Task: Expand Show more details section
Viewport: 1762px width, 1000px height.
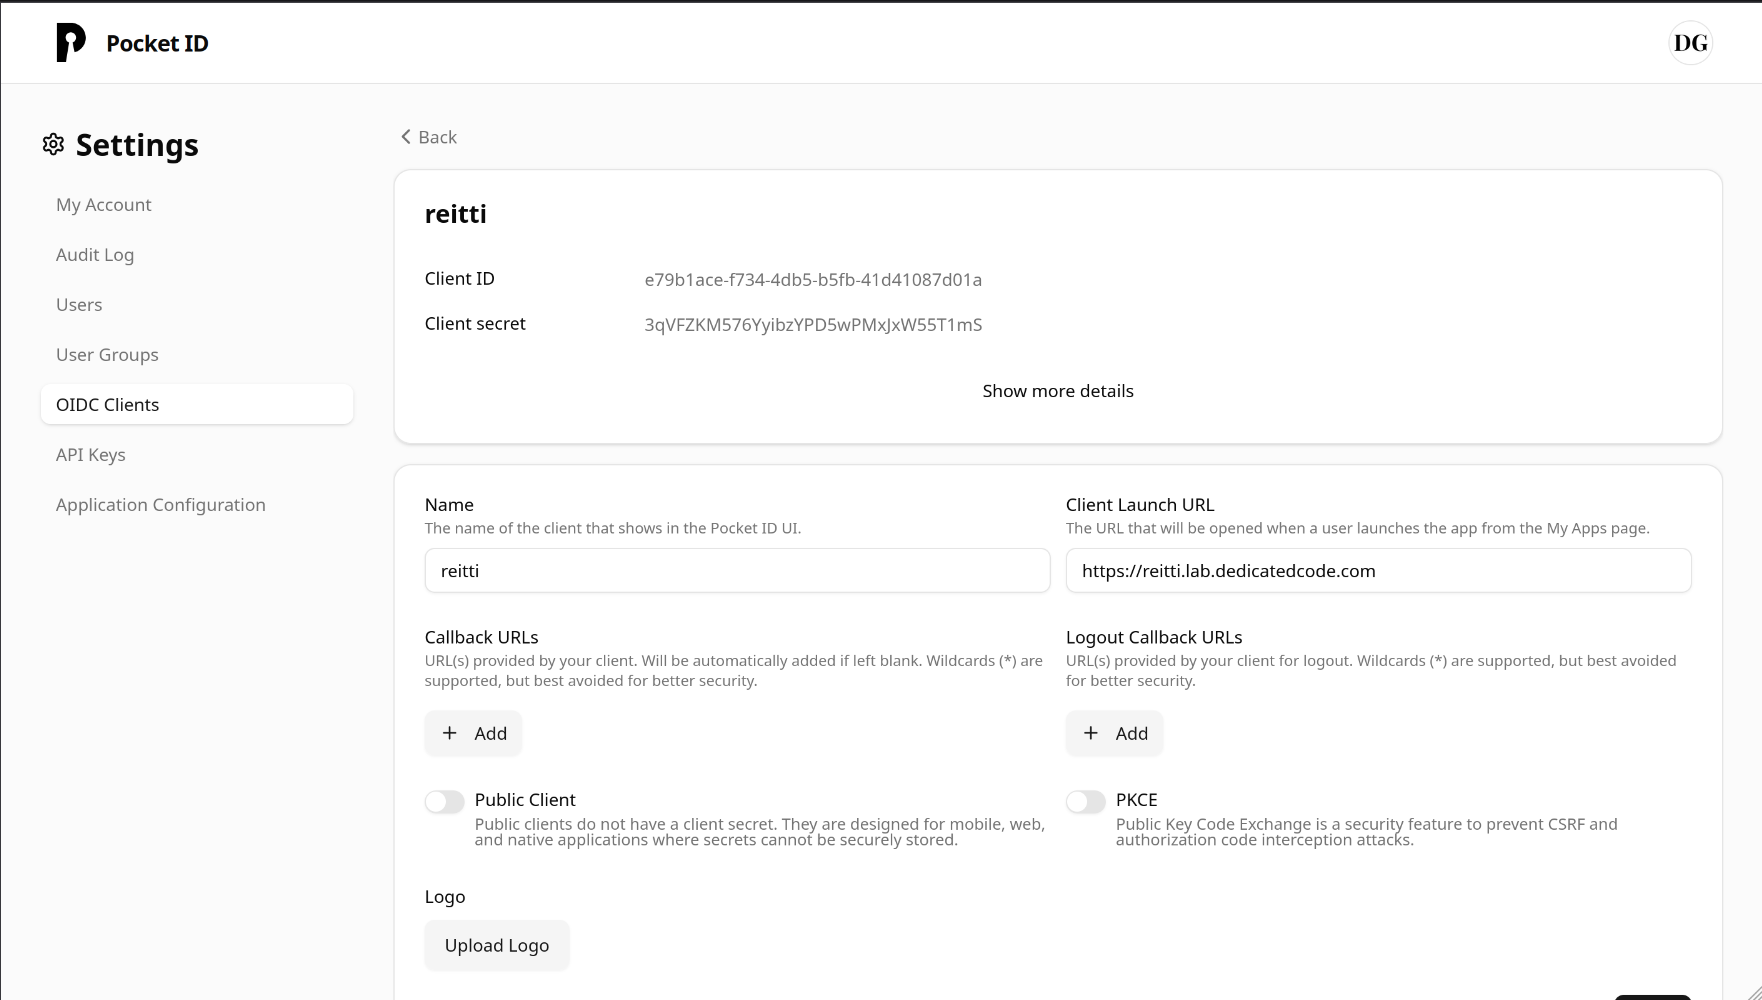Action: point(1057,391)
